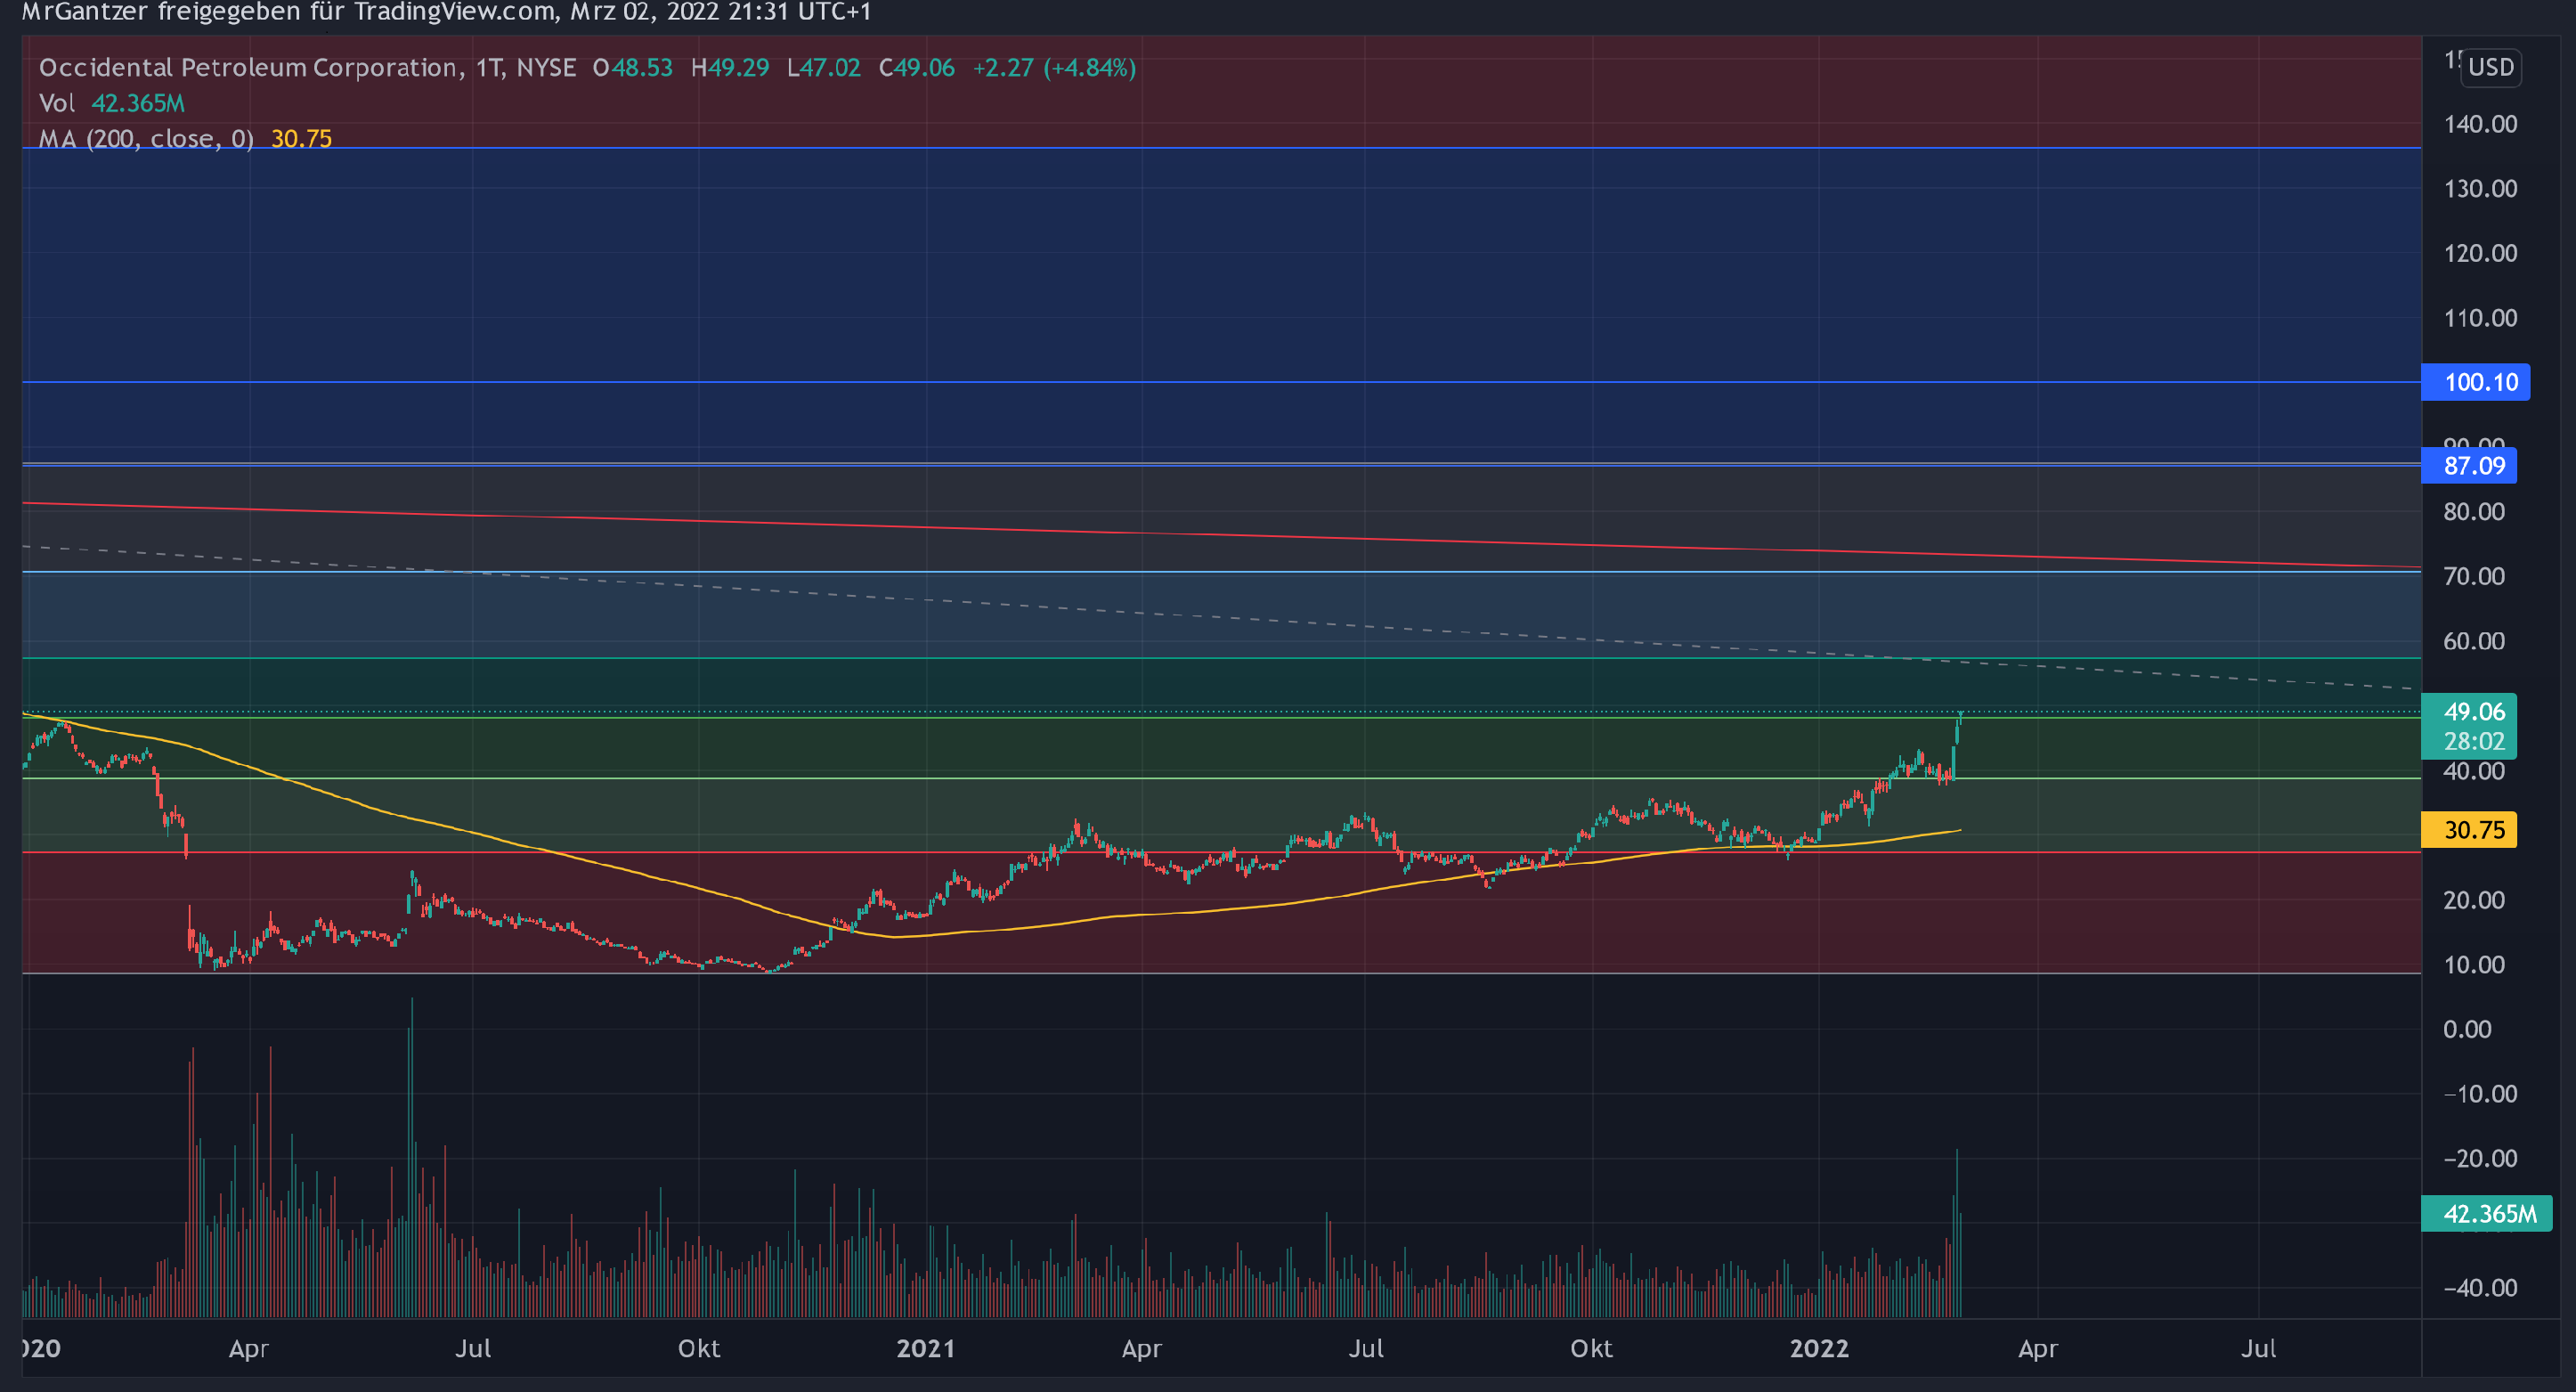Click the 2021 label on time axis
This screenshot has height=1392, width=2576.
pos(925,1348)
